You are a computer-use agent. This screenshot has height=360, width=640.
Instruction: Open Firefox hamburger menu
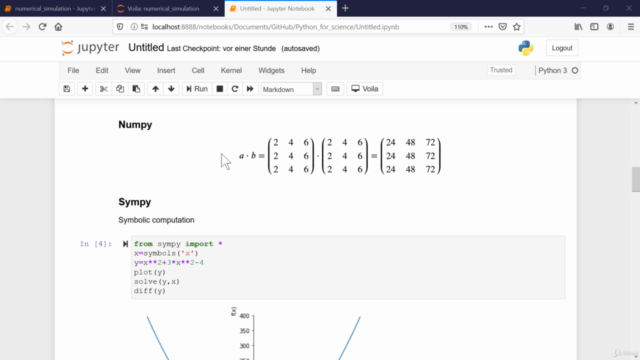[631, 27]
